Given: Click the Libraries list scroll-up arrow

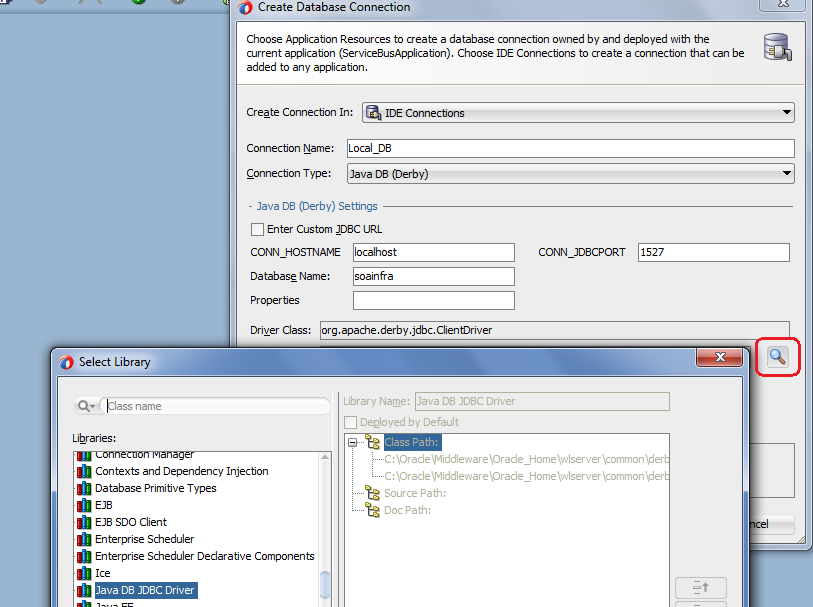Looking at the screenshot, I should pos(325,457).
